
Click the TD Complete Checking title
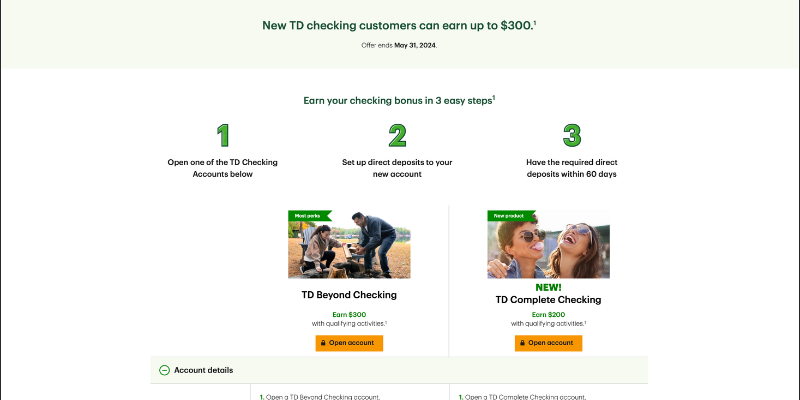548,300
